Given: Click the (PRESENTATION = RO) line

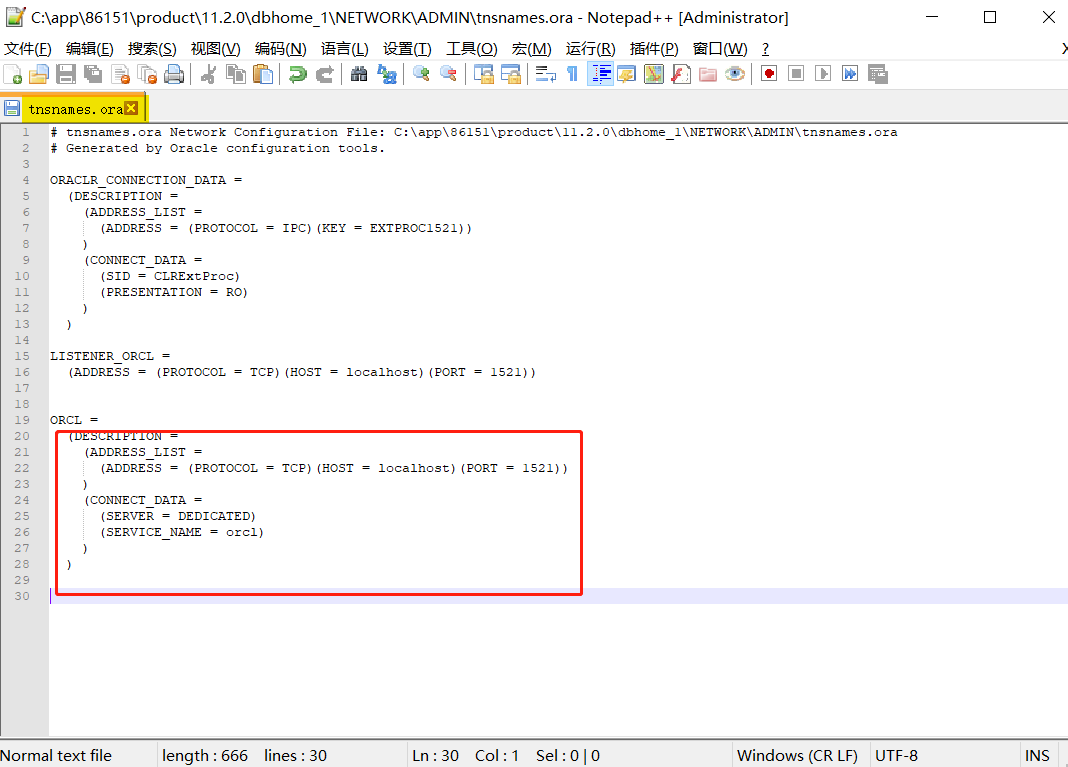Looking at the screenshot, I should click(x=174, y=292).
